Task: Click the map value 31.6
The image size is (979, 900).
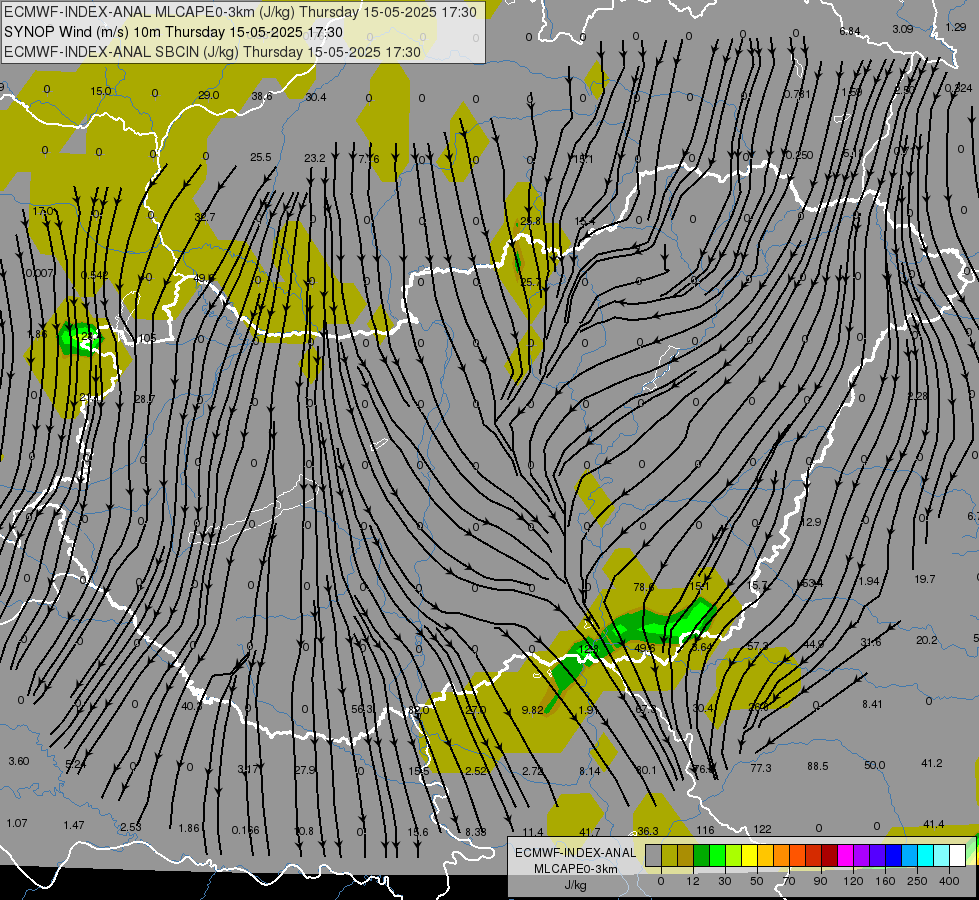Action: pos(870,642)
